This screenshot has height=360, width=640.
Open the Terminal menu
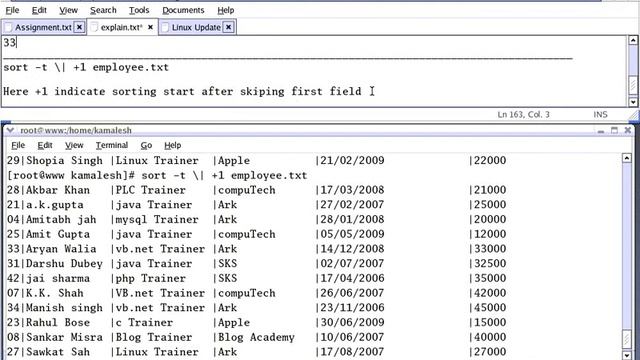point(112,145)
